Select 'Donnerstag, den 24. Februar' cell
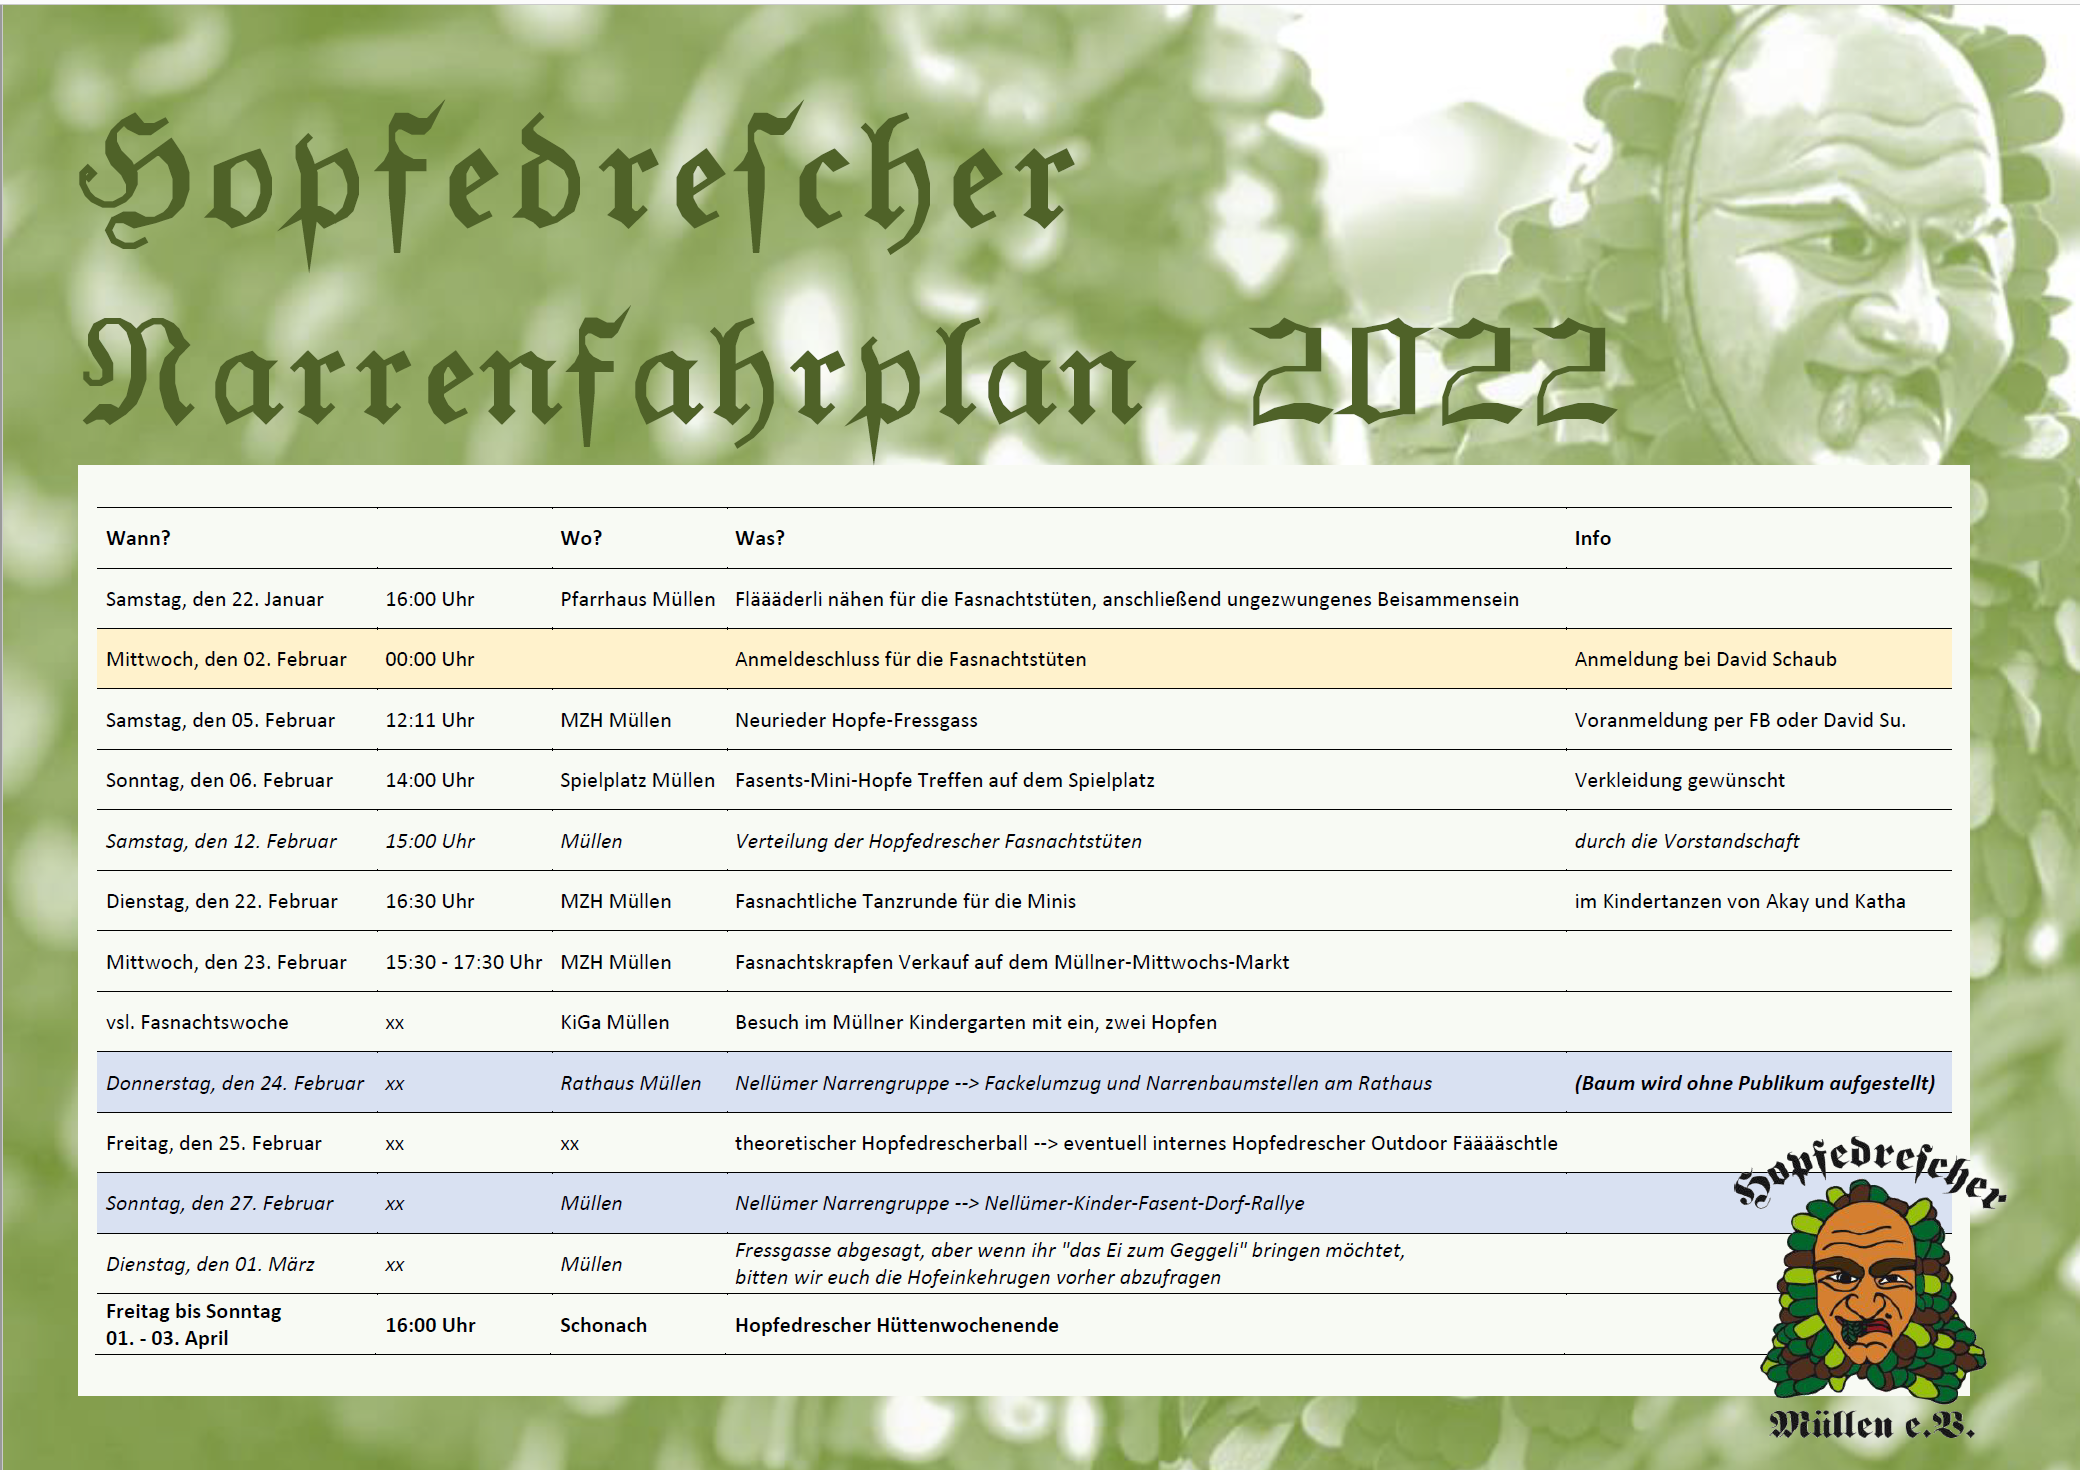Viewport: 2080px width, 1470px height. pyautogui.click(x=235, y=1083)
